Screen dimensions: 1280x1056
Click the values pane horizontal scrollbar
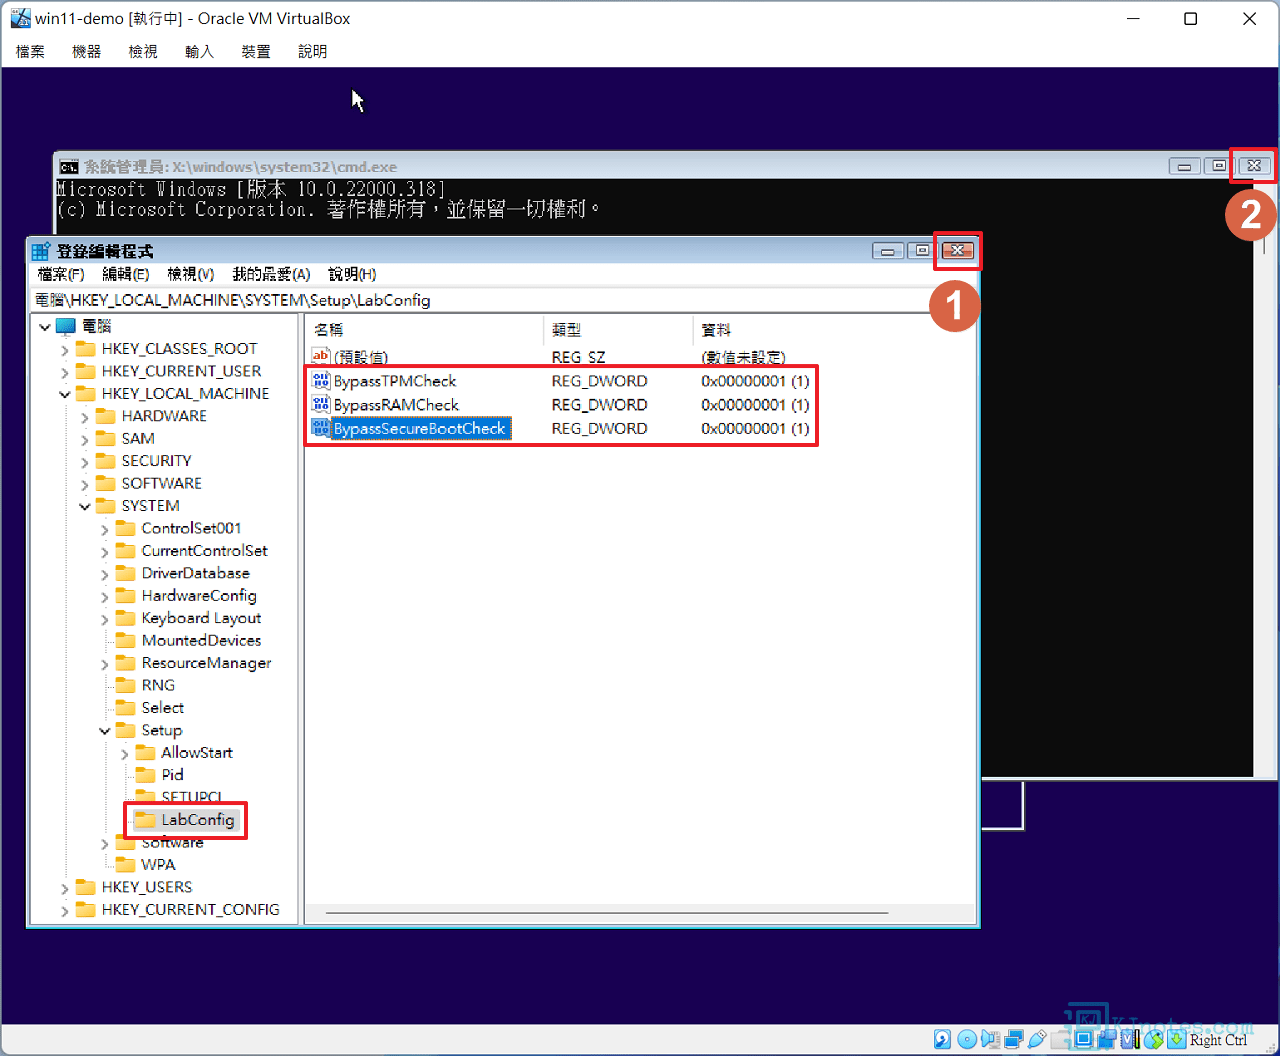(x=607, y=912)
